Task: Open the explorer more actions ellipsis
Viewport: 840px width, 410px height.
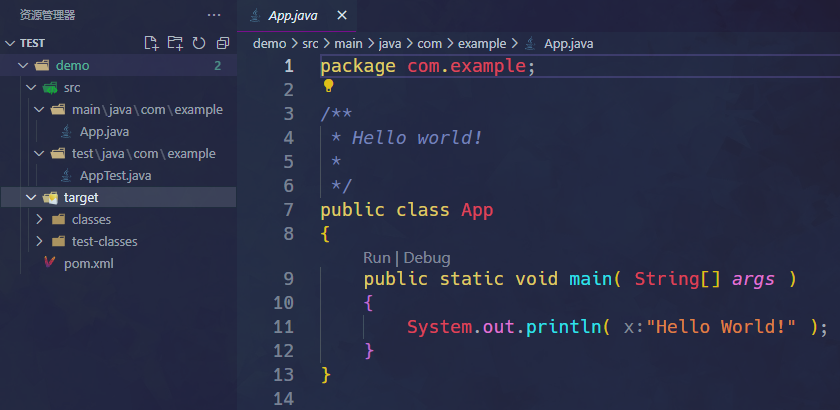Action: [x=214, y=15]
